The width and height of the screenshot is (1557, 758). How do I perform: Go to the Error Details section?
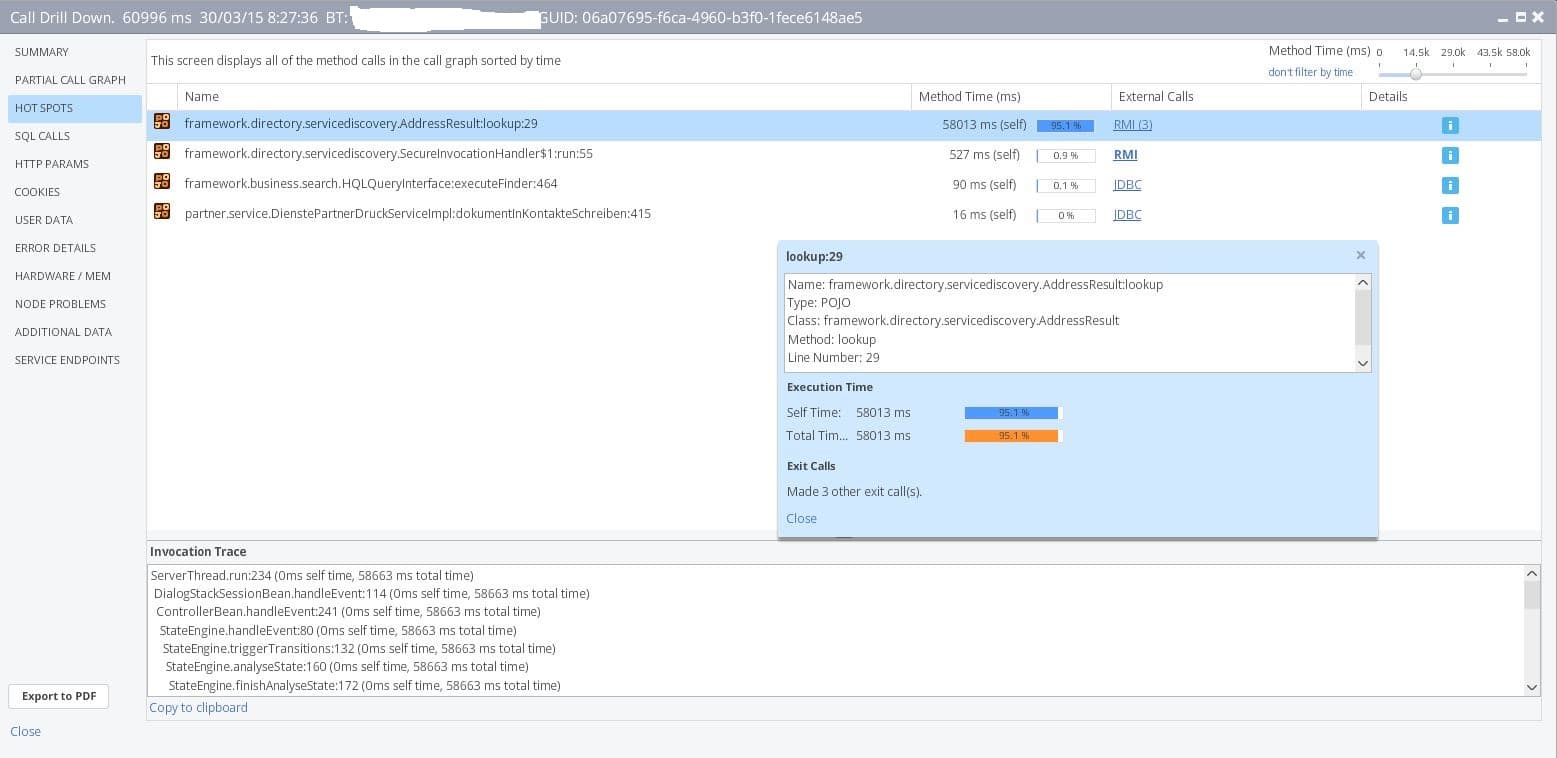pos(55,248)
